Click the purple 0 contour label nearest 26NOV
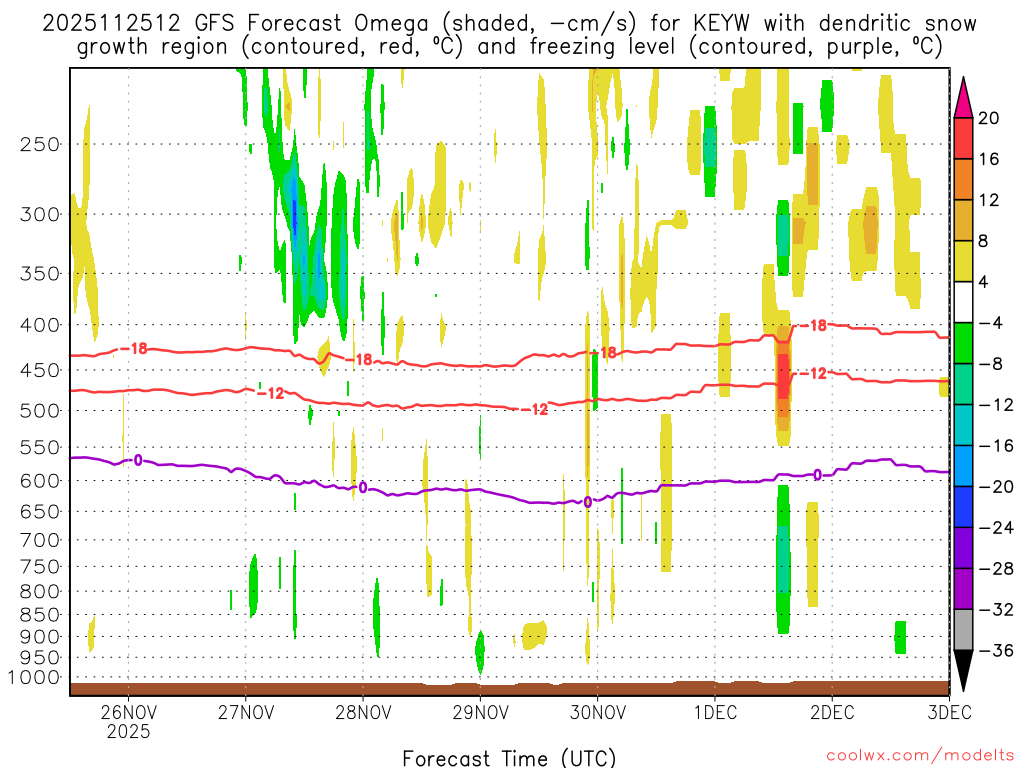This screenshot has width=1024, height=768. coord(138,460)
